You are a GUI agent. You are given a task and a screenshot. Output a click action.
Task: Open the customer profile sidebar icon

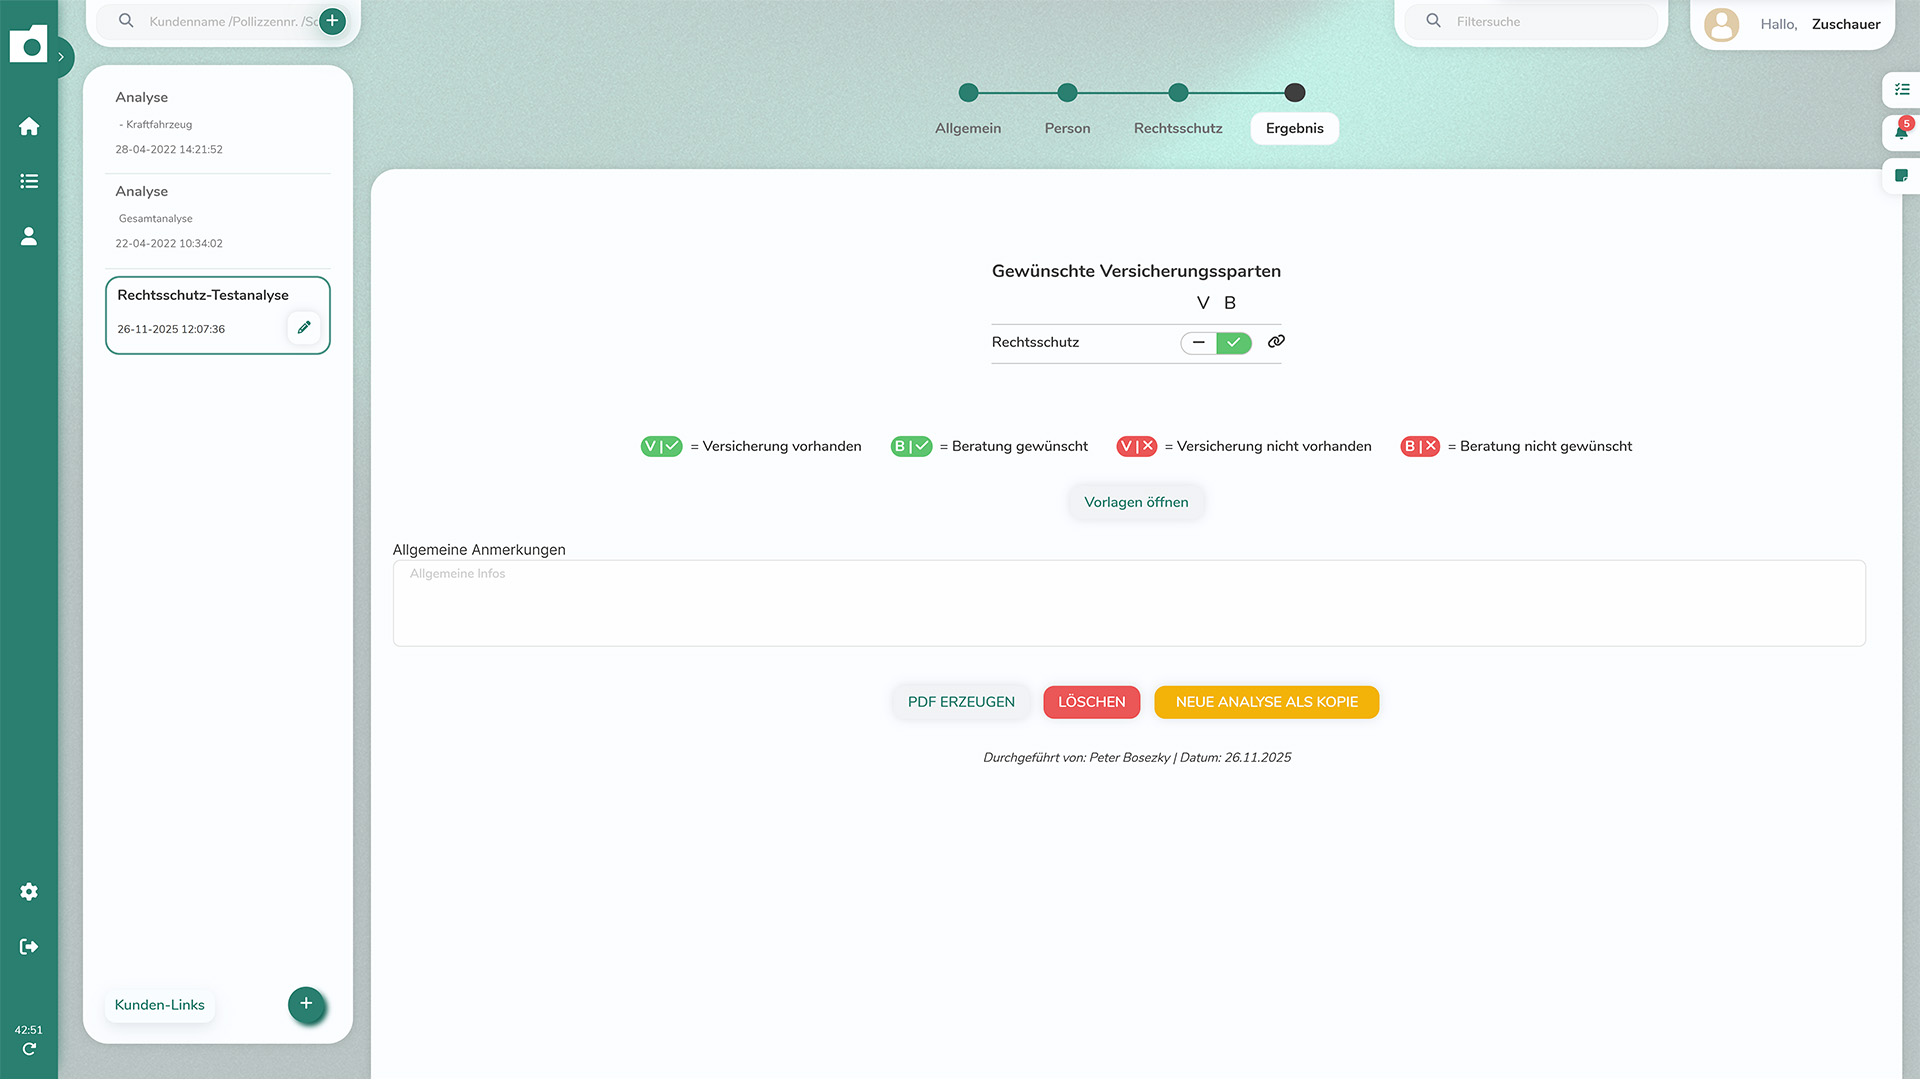coord(29,236)
